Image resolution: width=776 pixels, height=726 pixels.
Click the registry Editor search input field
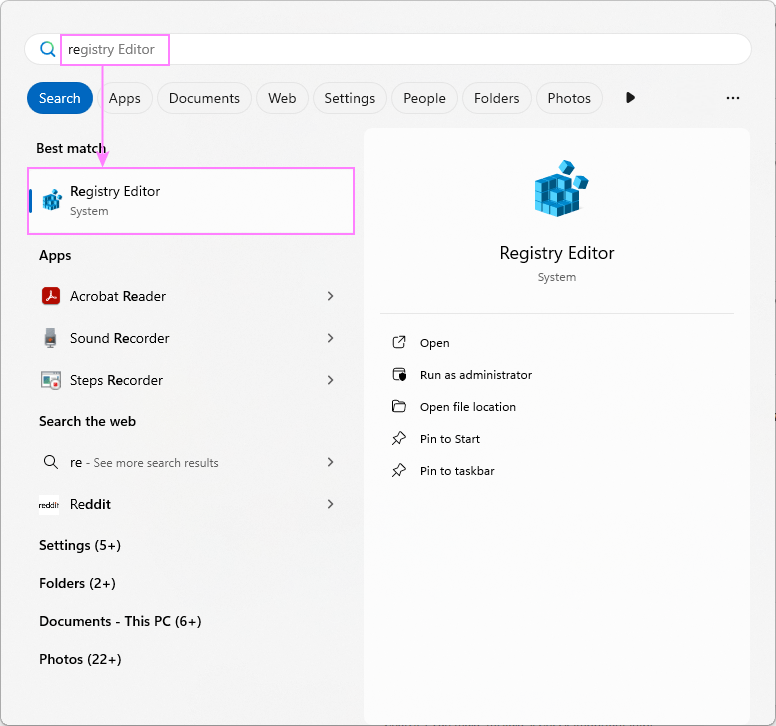388,49
